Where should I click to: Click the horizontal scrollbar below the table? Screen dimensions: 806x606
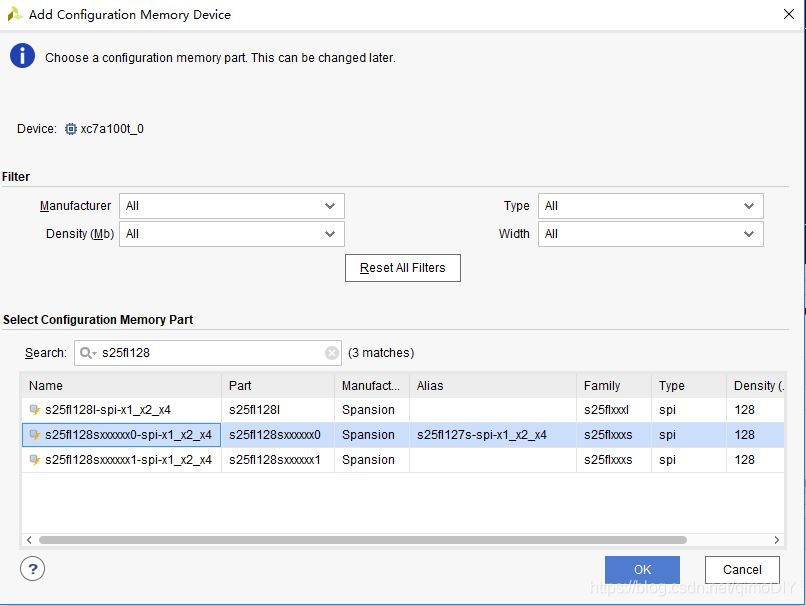(x=380, y=539)
